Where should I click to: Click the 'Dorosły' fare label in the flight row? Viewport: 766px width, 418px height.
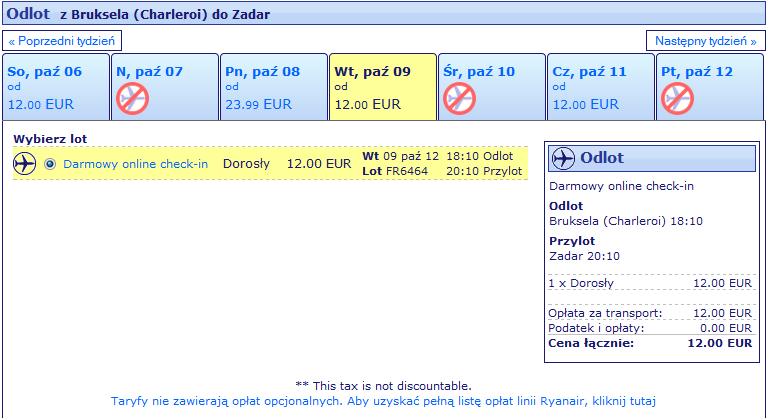[246, 164]
